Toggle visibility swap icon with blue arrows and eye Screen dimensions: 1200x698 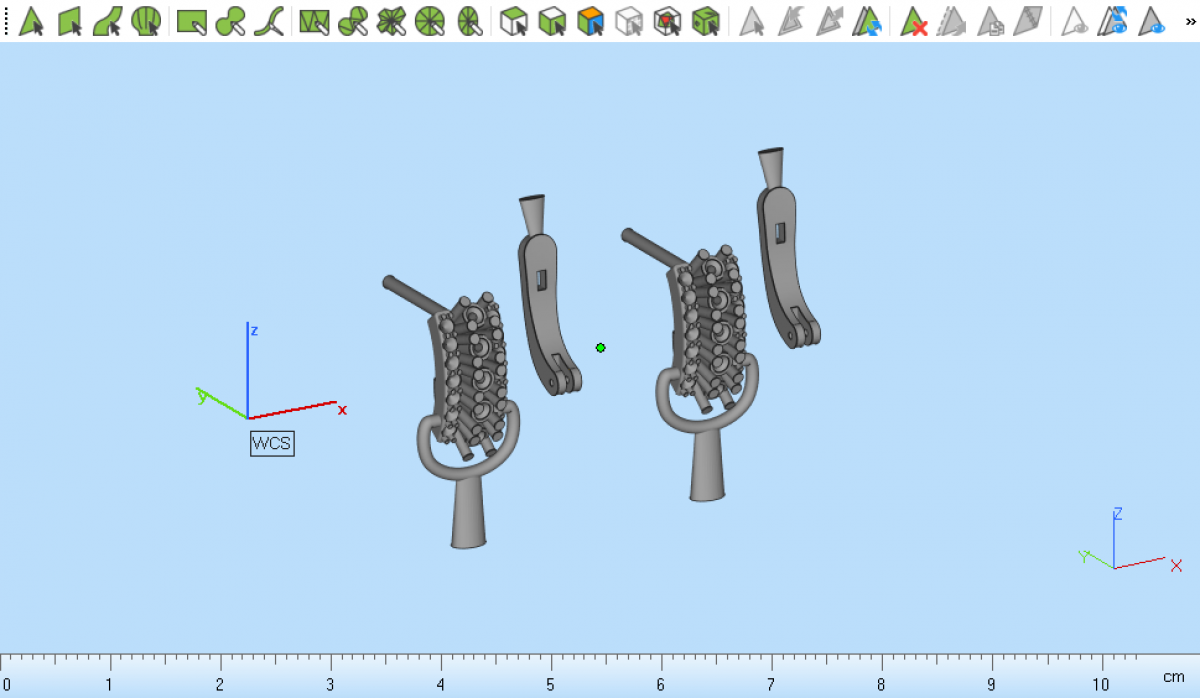(x=1113, y=21)
